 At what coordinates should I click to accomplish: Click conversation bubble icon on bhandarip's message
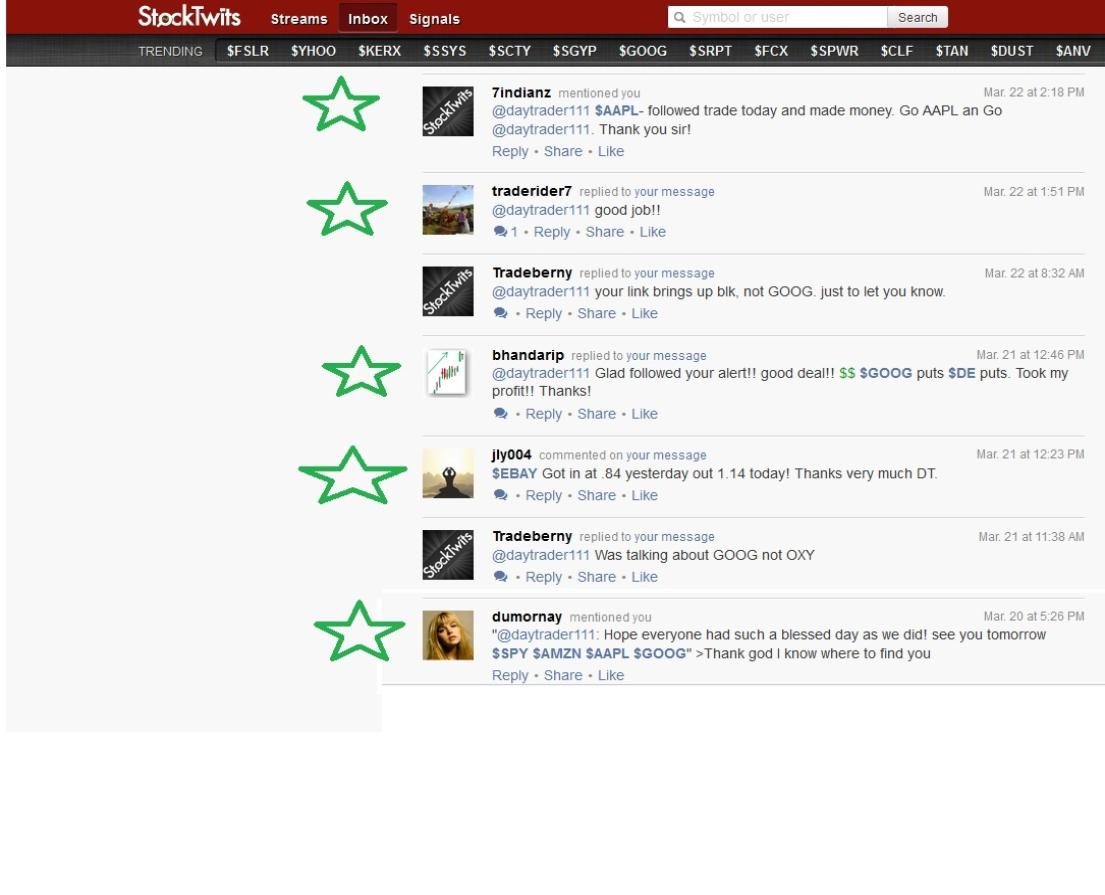500,414
